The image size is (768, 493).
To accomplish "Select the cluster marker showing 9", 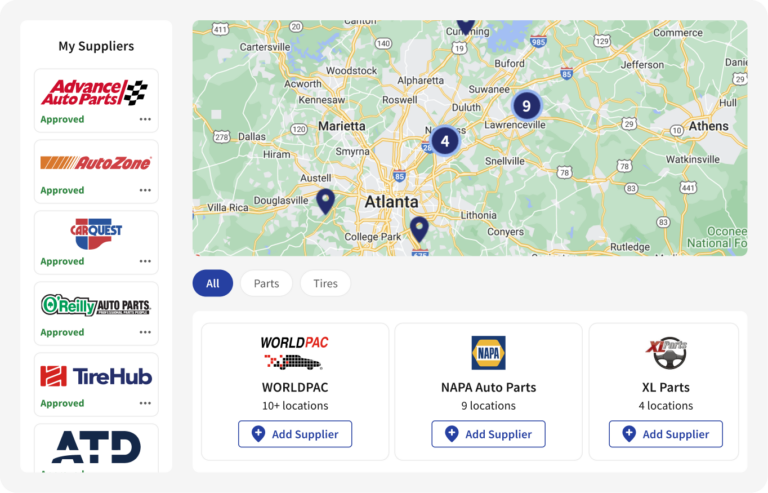I will pyautogui.click(x=527, y=106).
